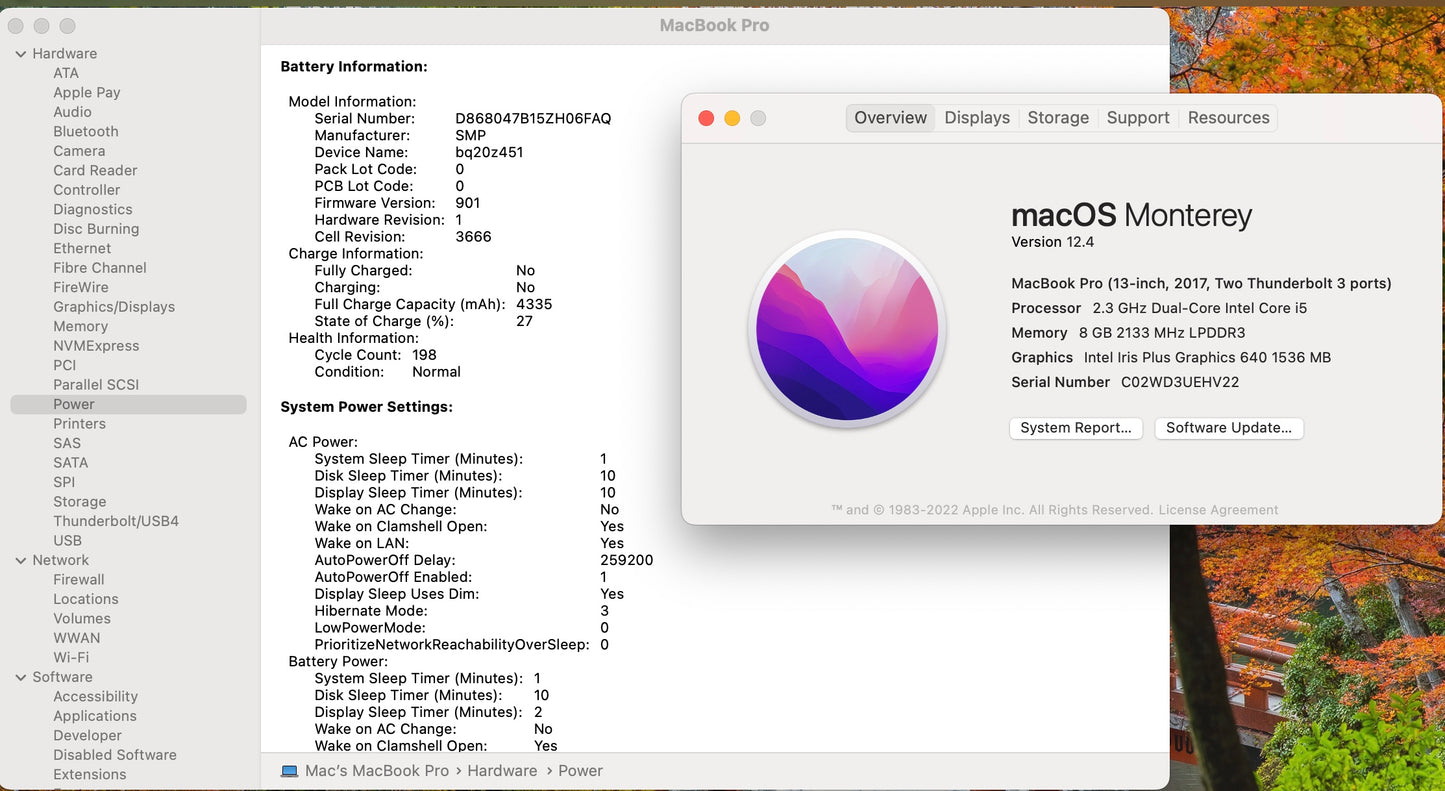Close the About This Mac window
The image size is (1445, 791).
706,118
